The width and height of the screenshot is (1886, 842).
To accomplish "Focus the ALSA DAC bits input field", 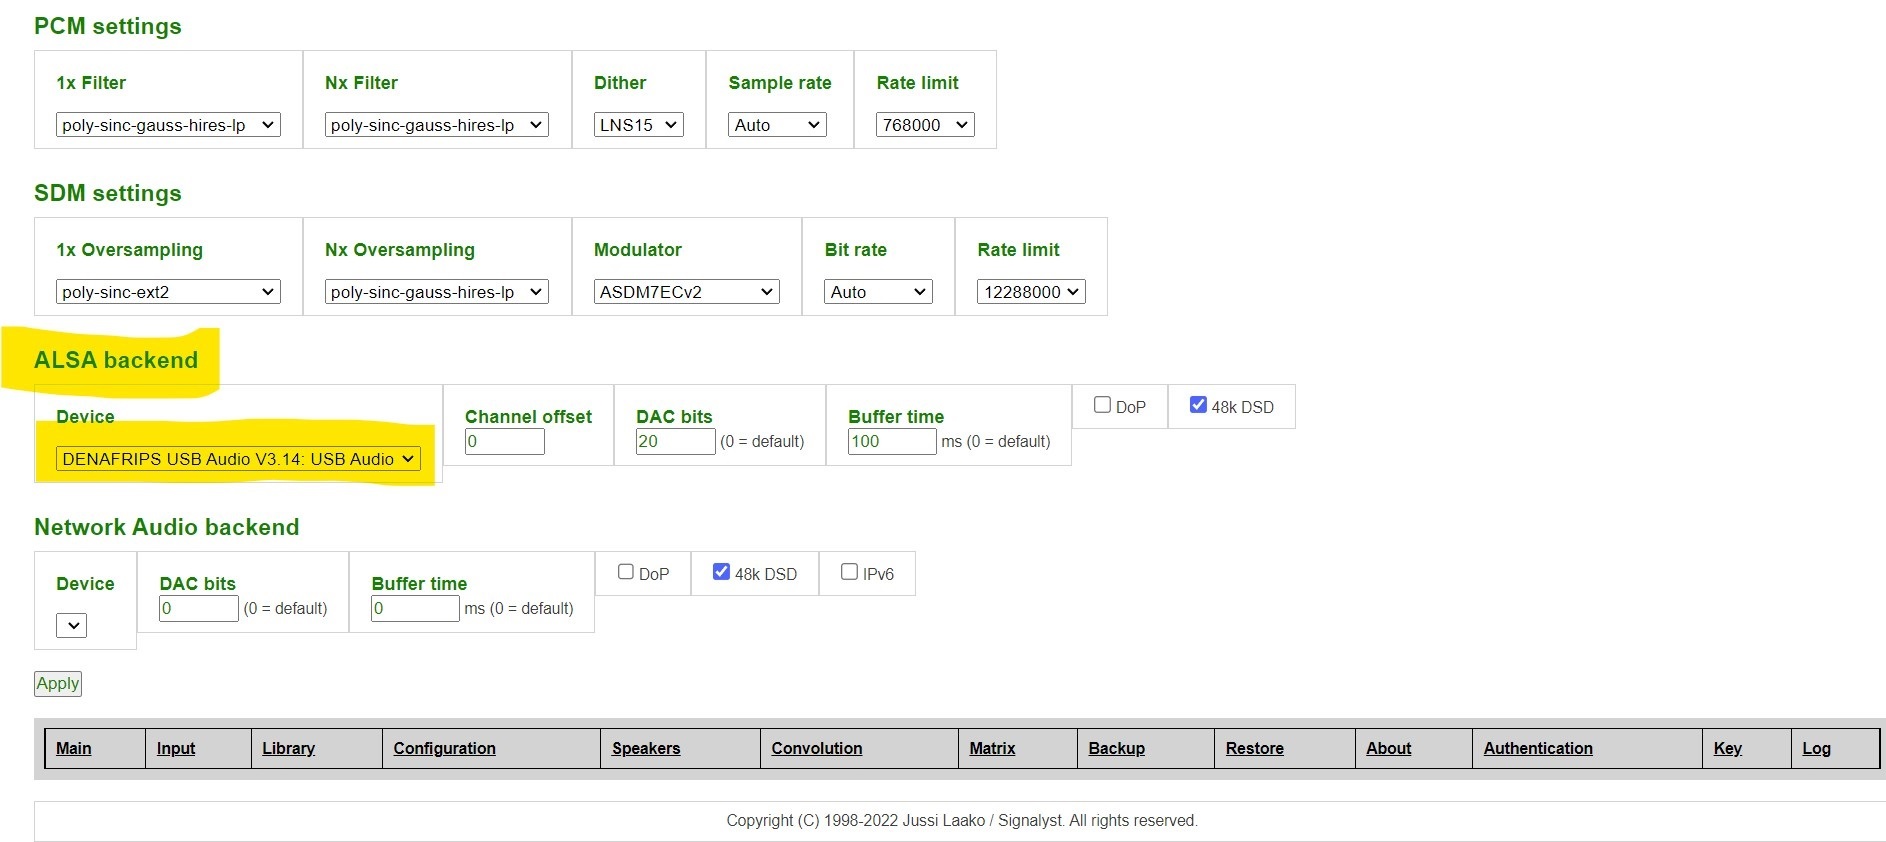I will pos(675,442).
